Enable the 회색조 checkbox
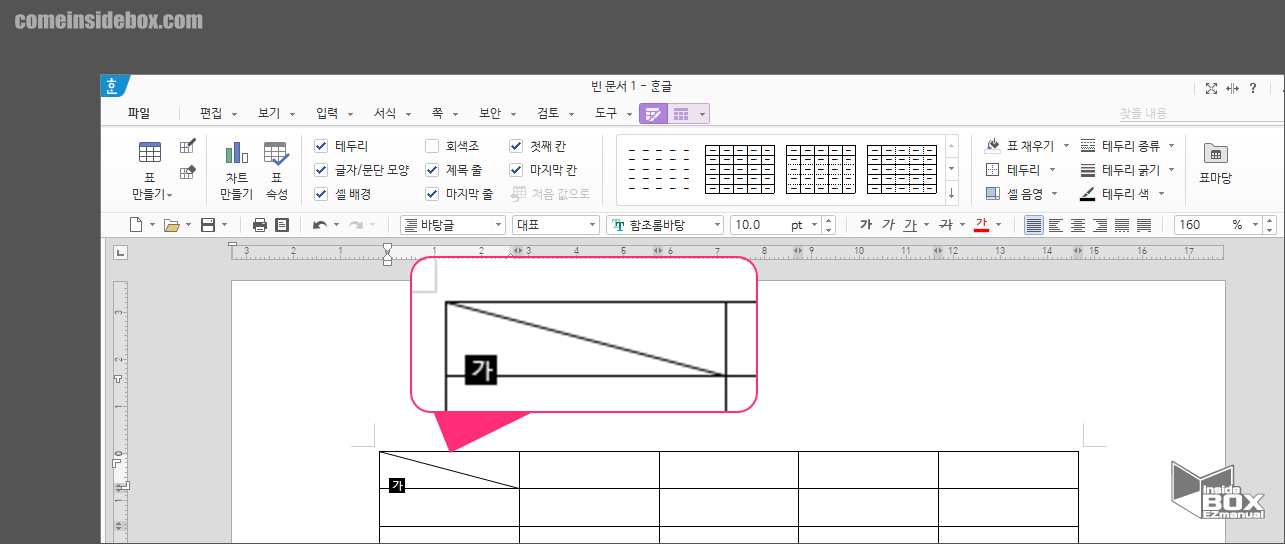Viewport: 1285px width, 544px height. click(432, 146)
